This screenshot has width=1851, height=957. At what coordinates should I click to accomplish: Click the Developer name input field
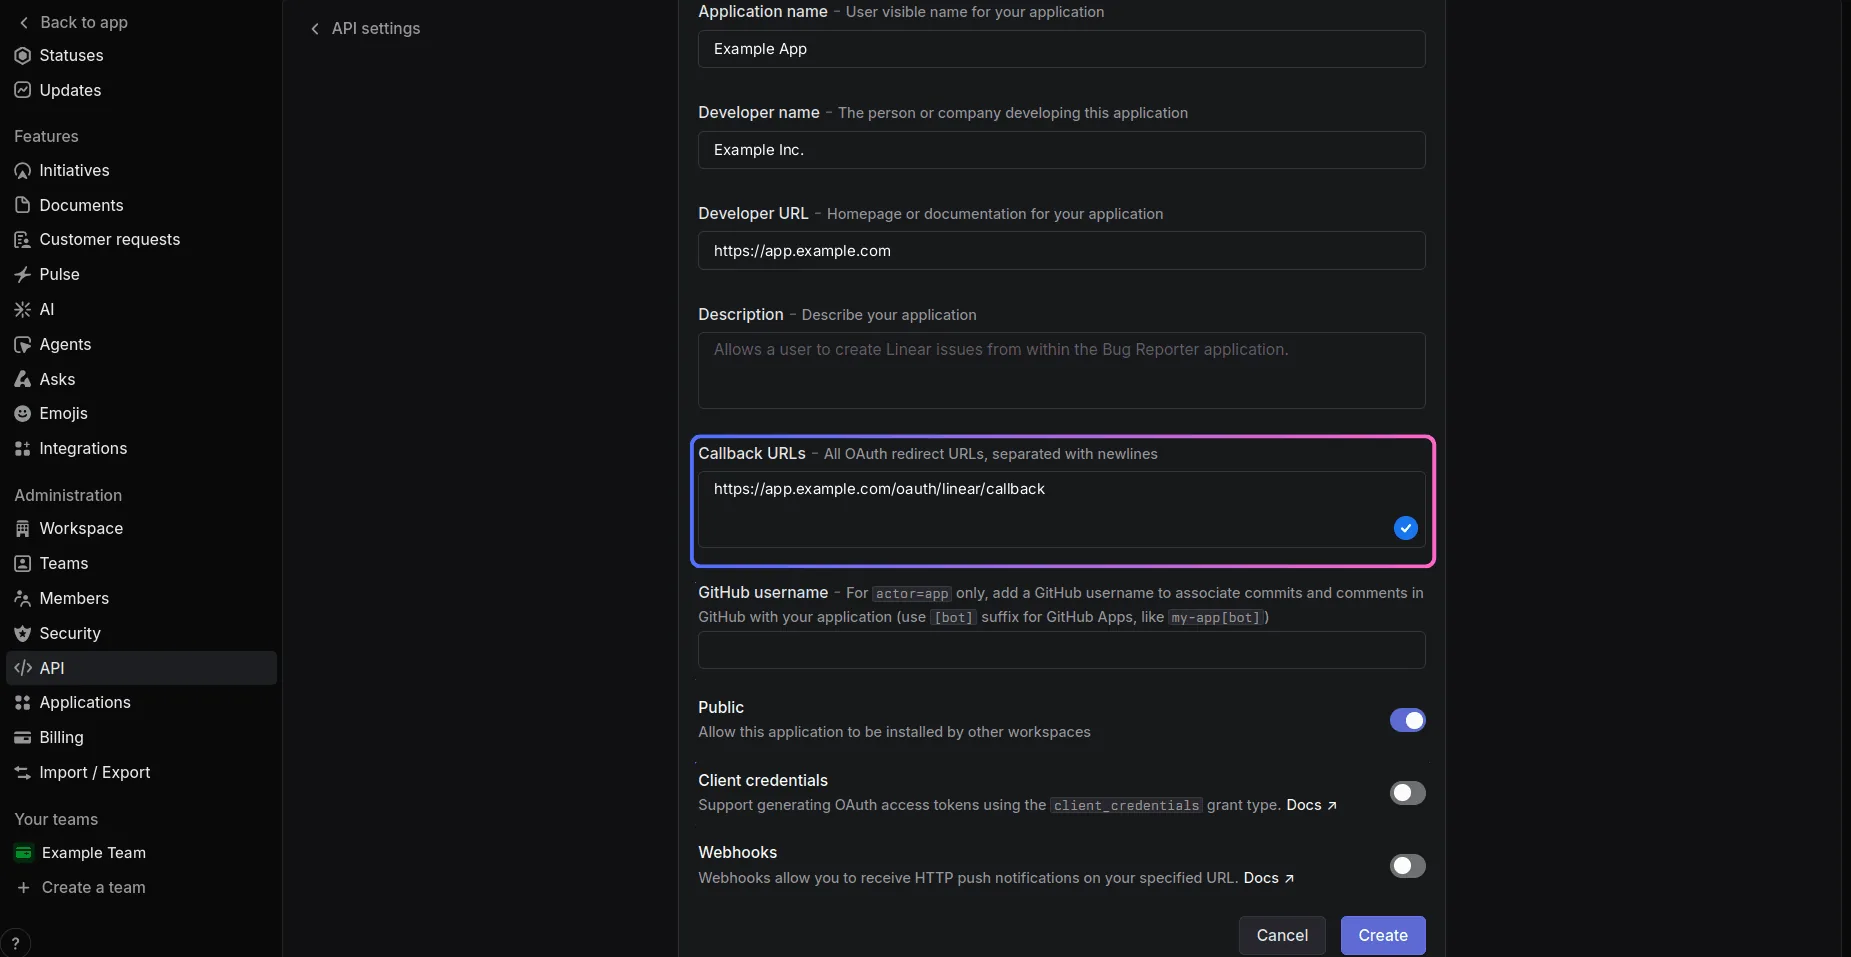point(1061,150)
